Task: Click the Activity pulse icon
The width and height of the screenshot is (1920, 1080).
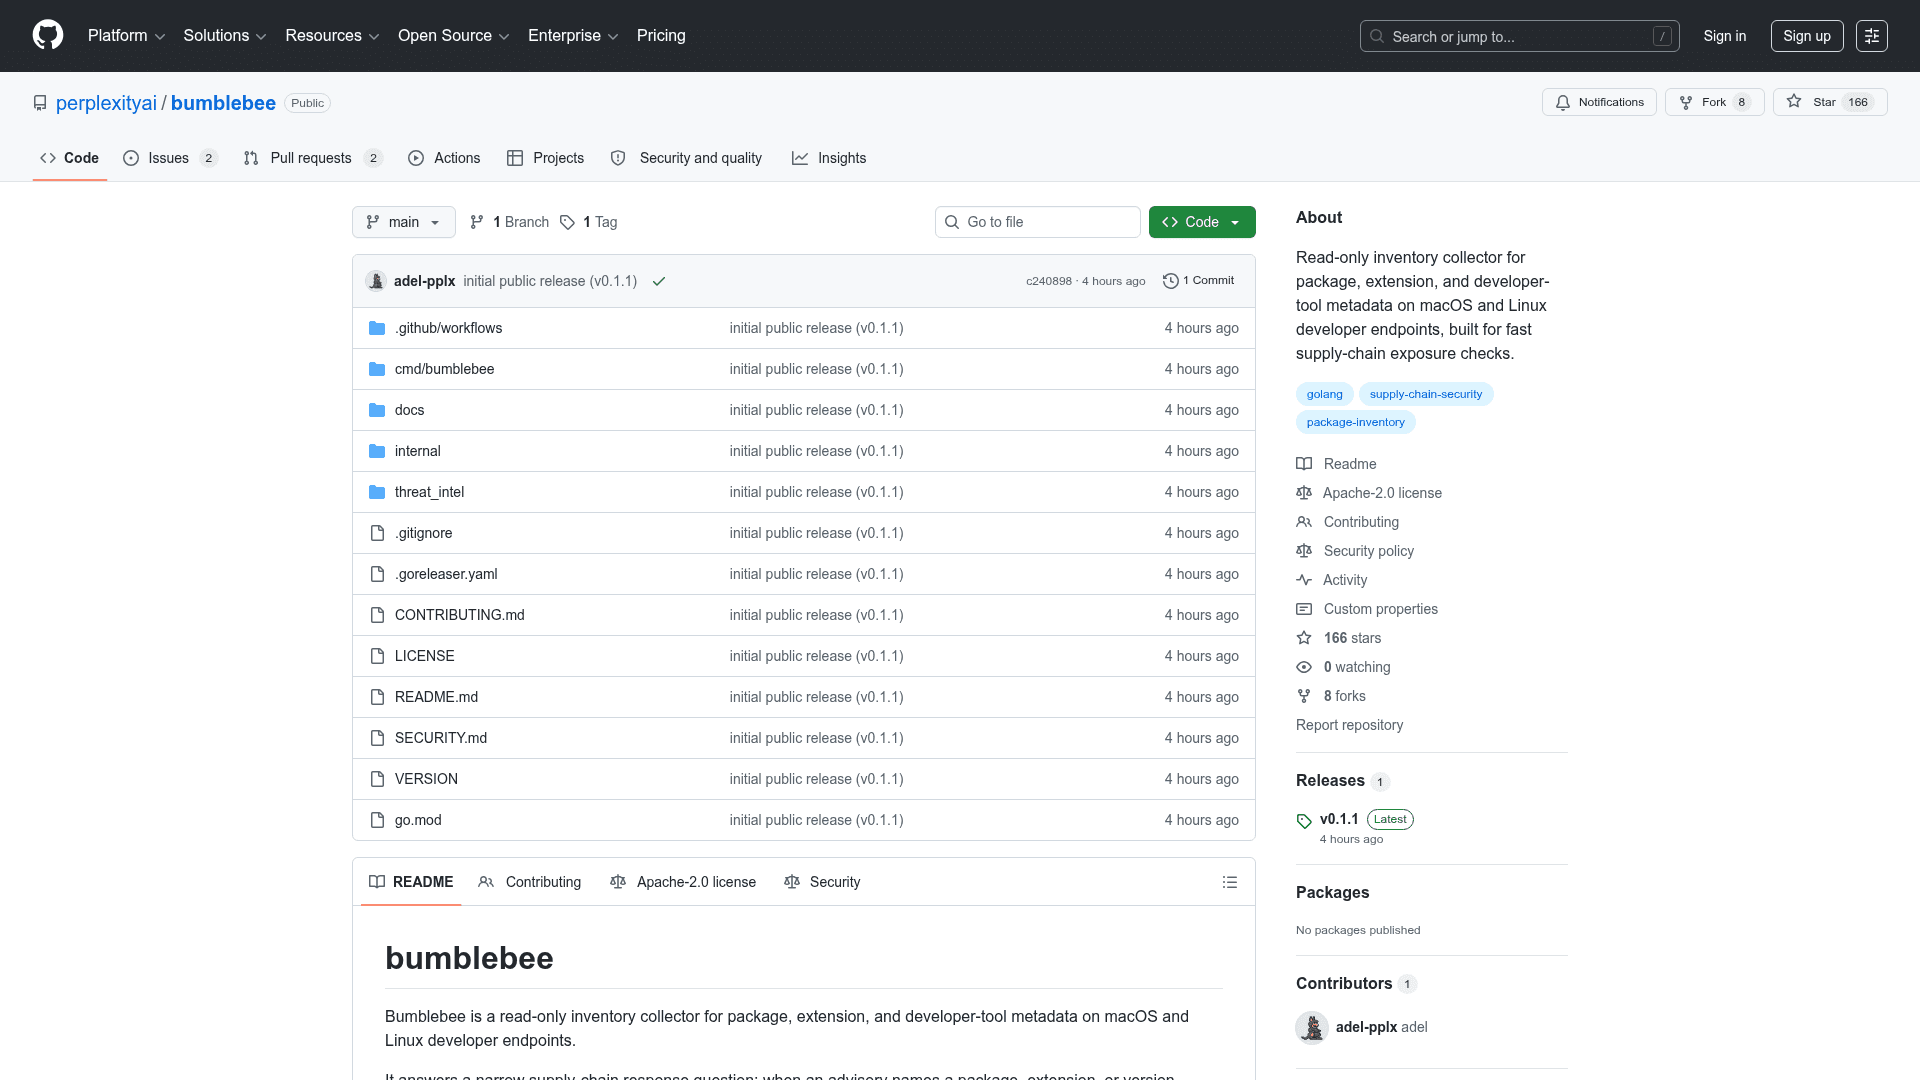Action: [x=1304, y=580]
